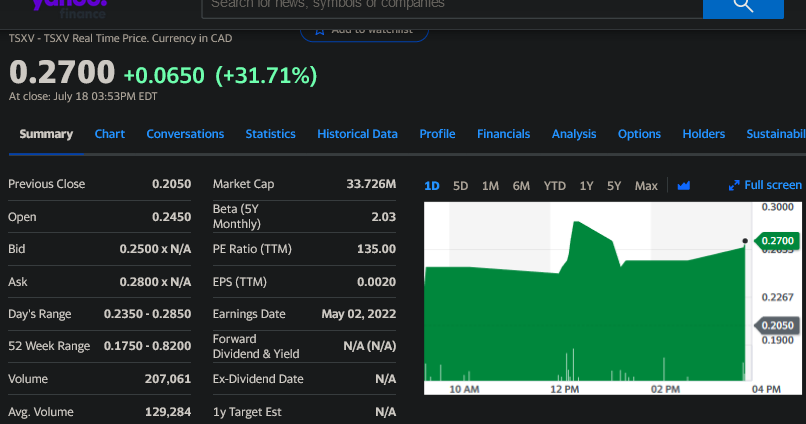Open the Profile tab

tap(437, 134)
